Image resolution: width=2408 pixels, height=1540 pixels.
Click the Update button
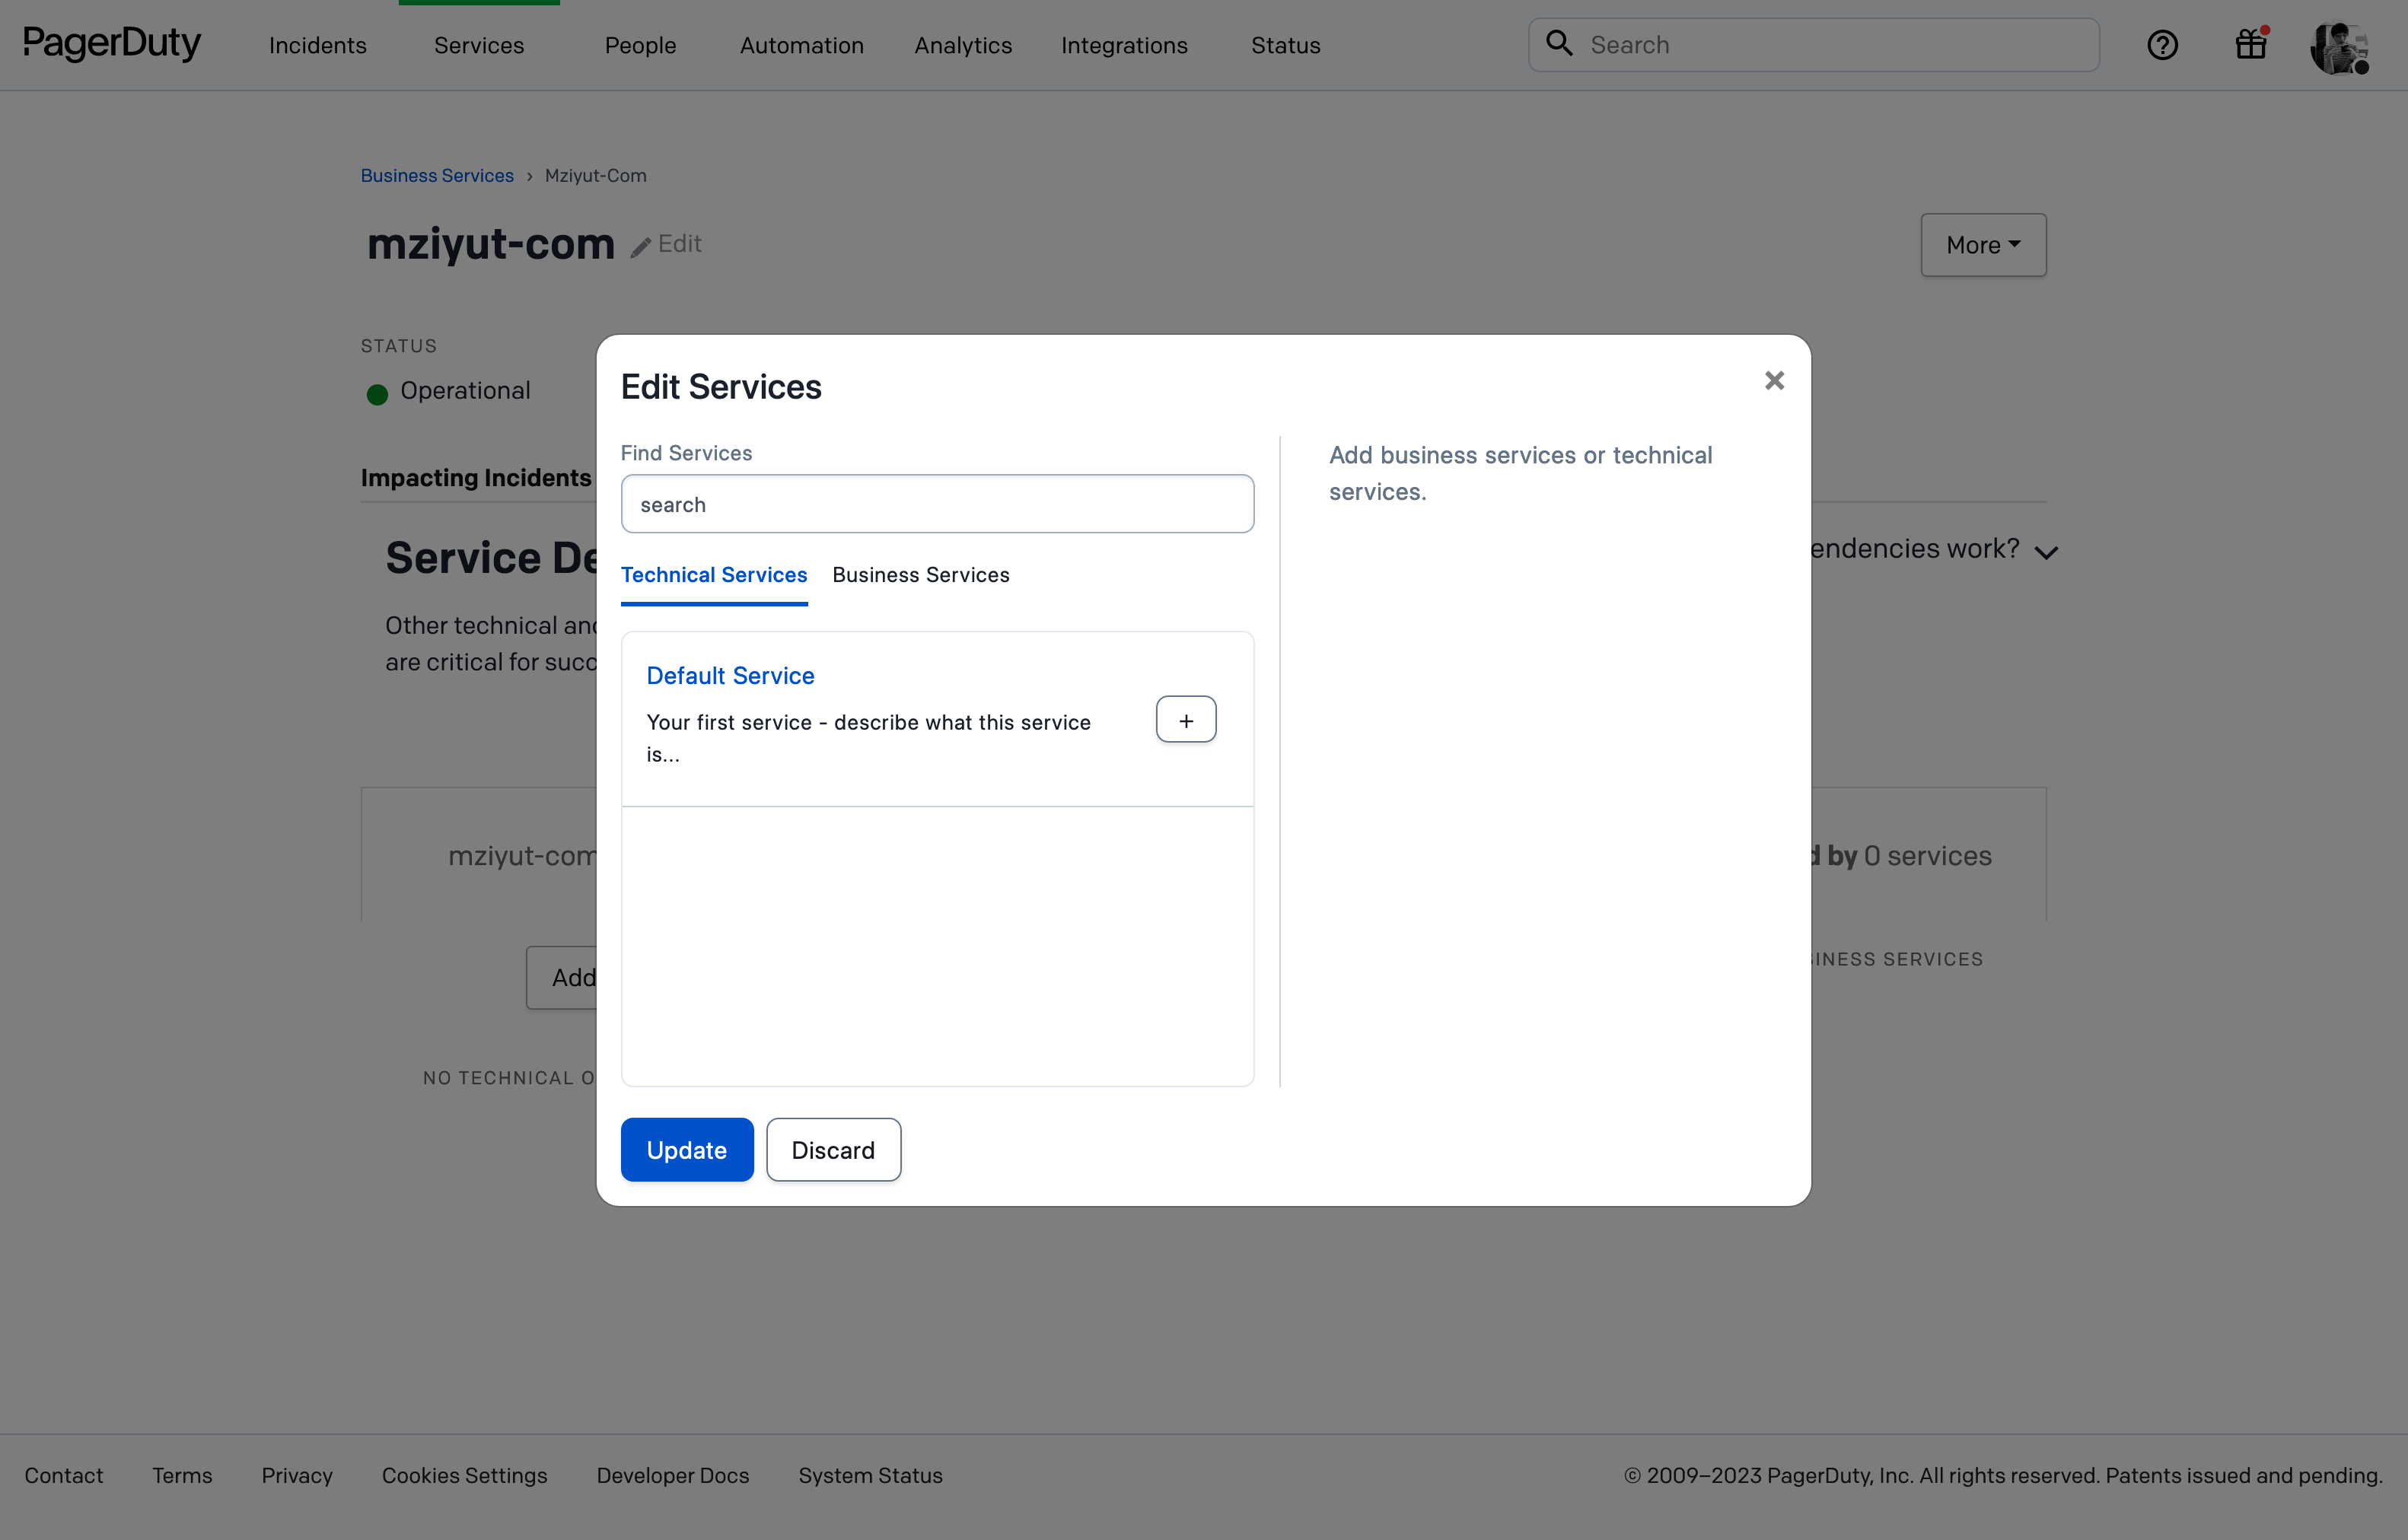click(687, 1150)
